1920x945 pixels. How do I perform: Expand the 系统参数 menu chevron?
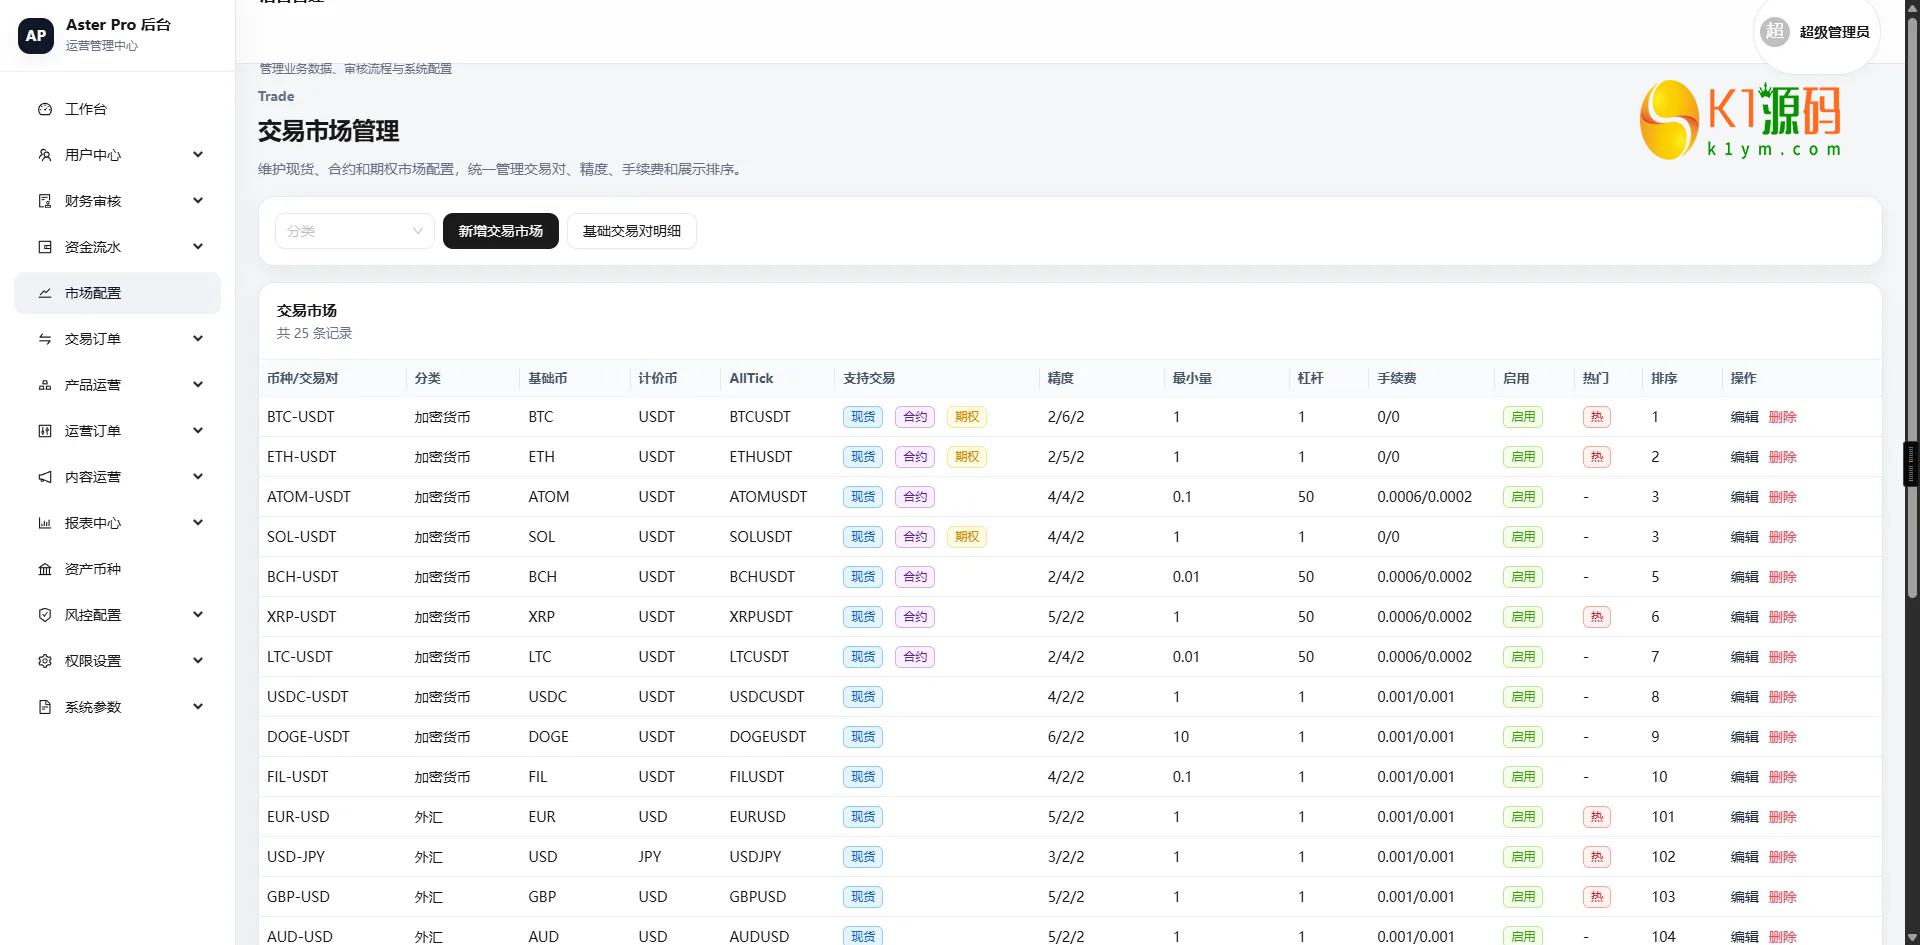pyautogui.click(x=198, y=707)
